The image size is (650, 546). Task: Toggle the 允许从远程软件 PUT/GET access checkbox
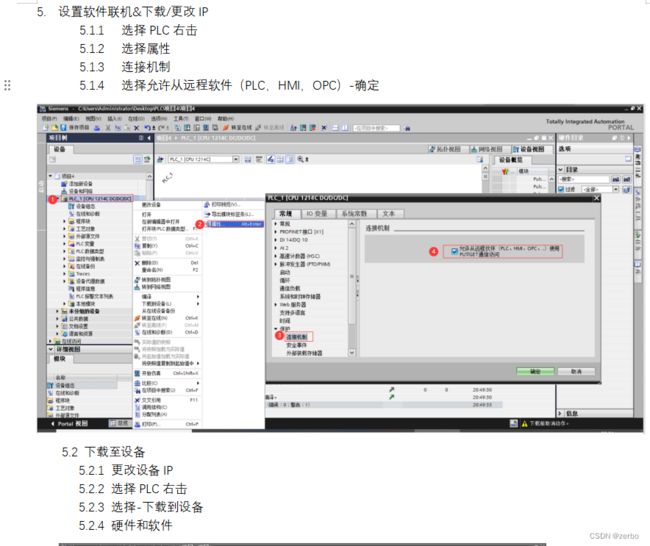(x=454, y=251)
